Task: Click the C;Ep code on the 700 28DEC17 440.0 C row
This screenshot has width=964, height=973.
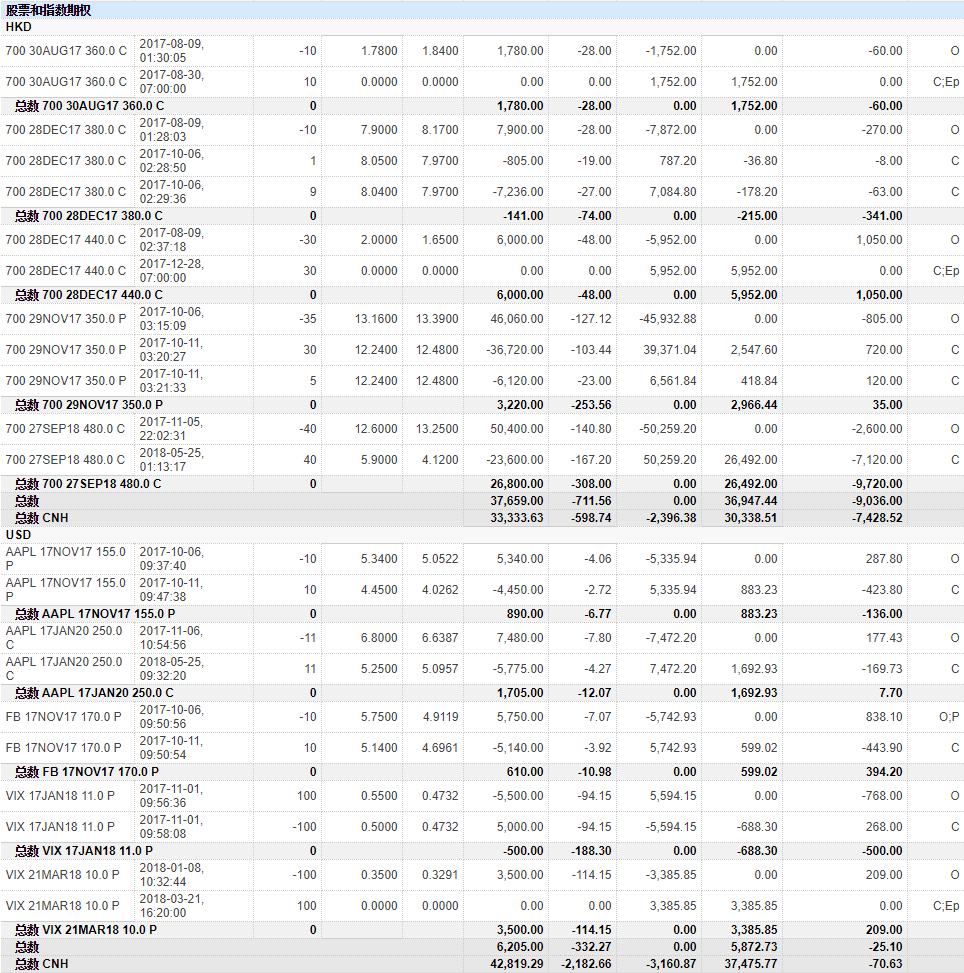Action: pos(946,271)
